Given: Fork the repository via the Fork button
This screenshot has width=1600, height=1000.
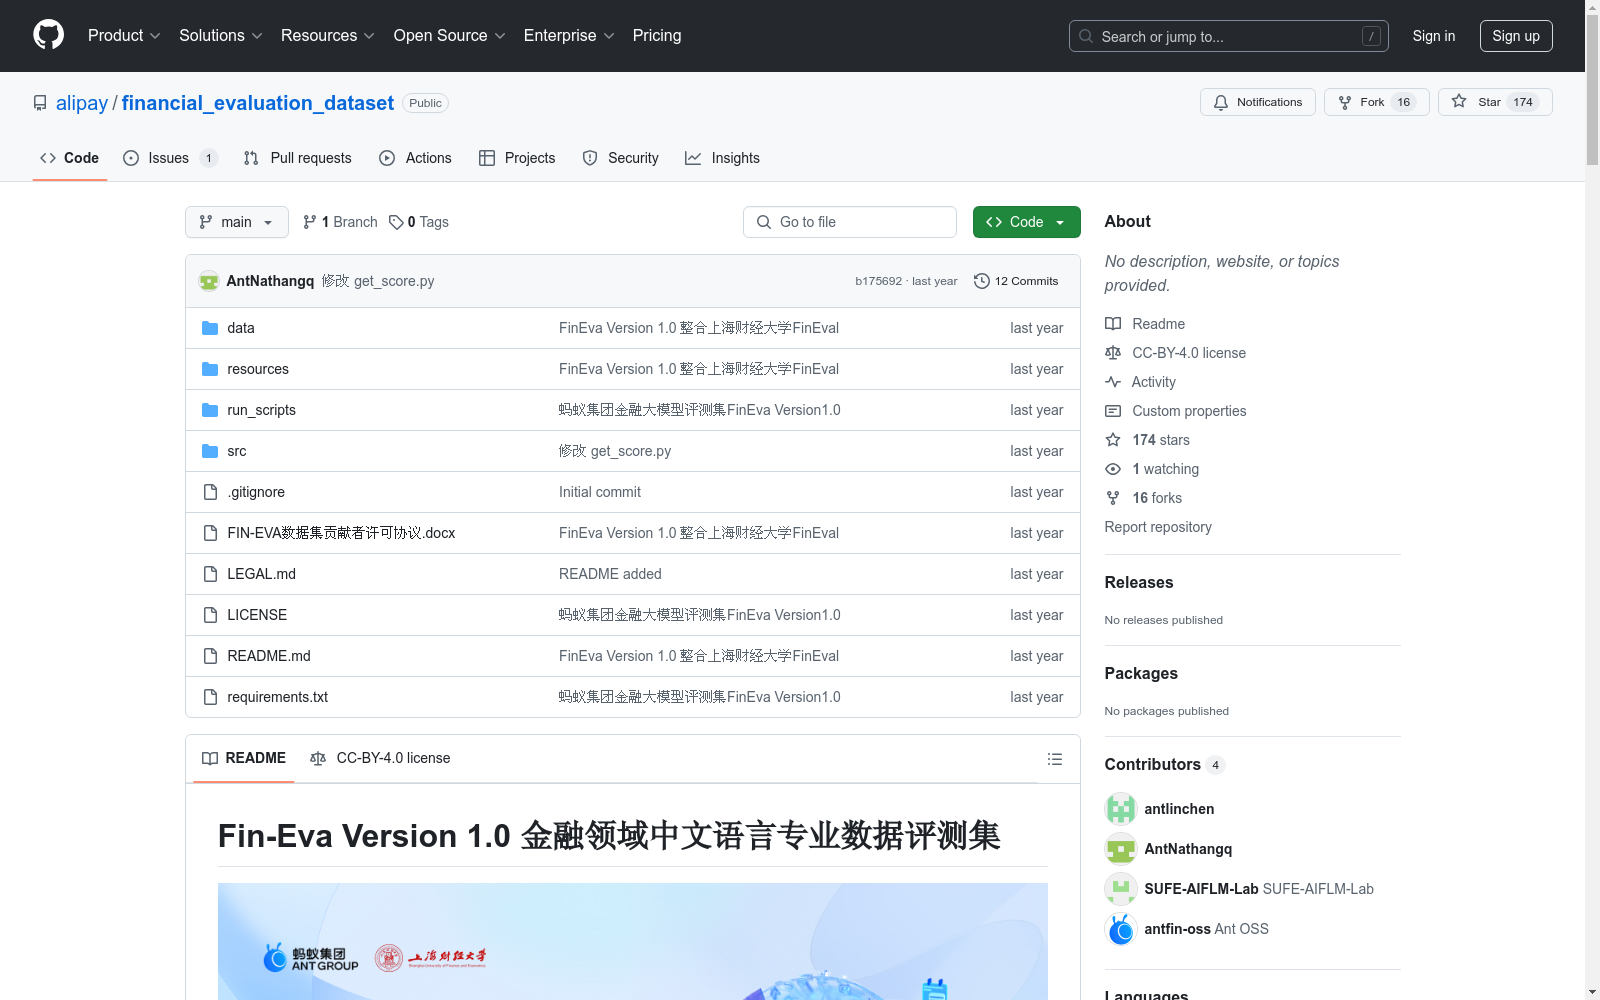Looking at the screenshot, I should tap(1377, 102).
